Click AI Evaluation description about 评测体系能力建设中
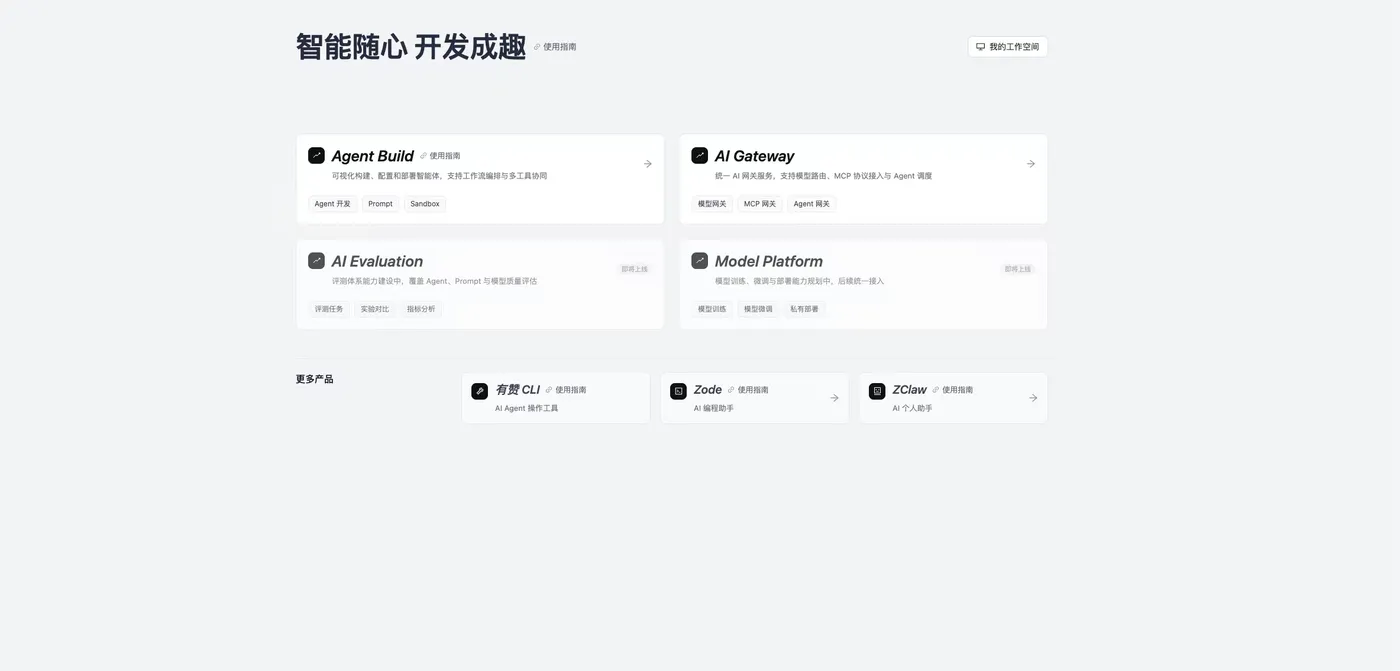This screenshot has height=671, width=1400. tap(435, 281)
